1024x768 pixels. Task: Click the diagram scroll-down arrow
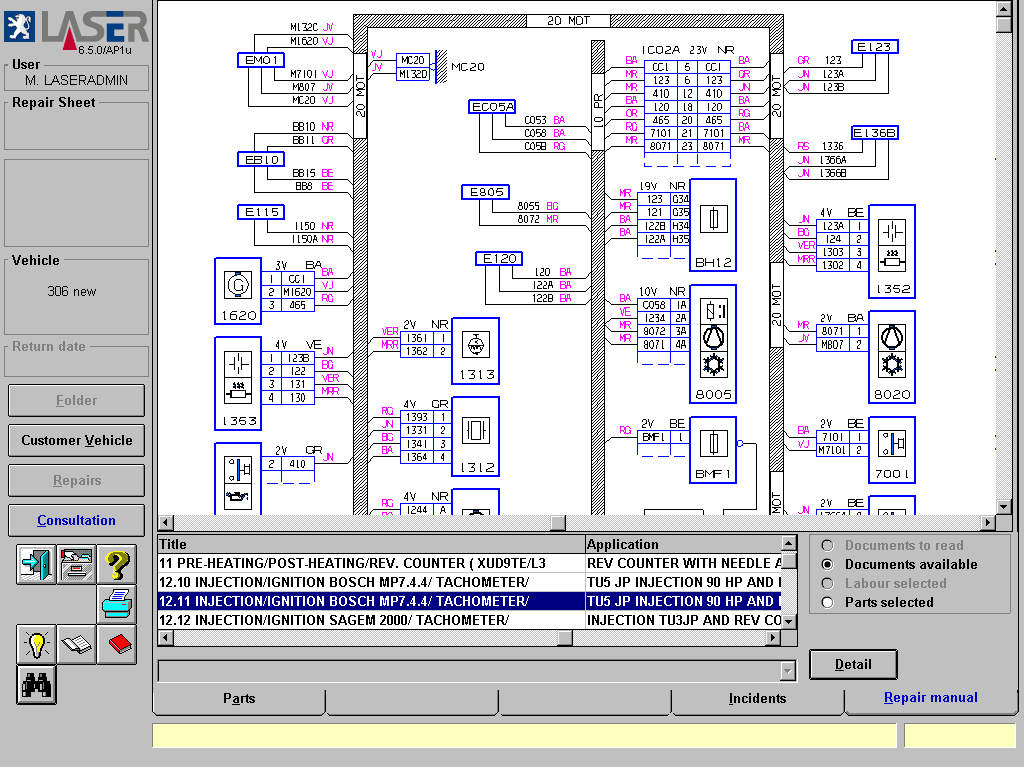tap(1004, 507)
